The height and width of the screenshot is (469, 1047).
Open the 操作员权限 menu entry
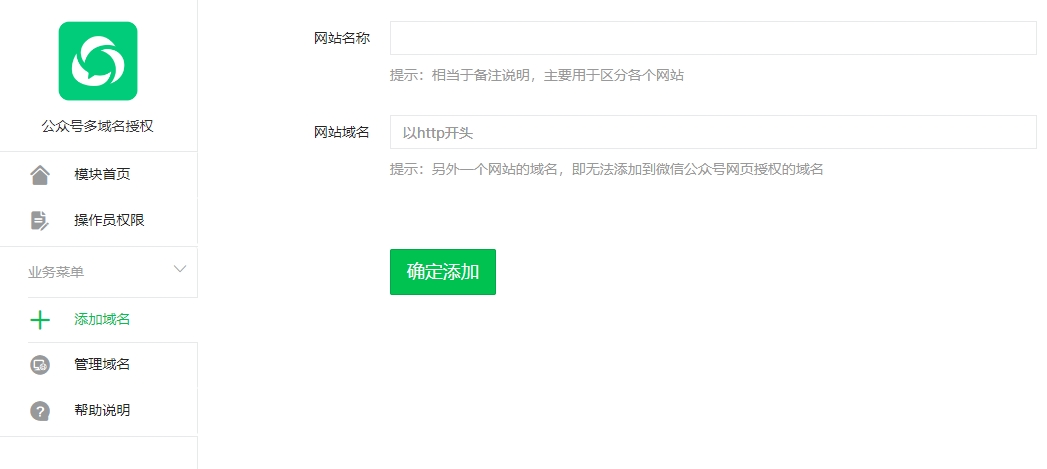coord(110,220)
